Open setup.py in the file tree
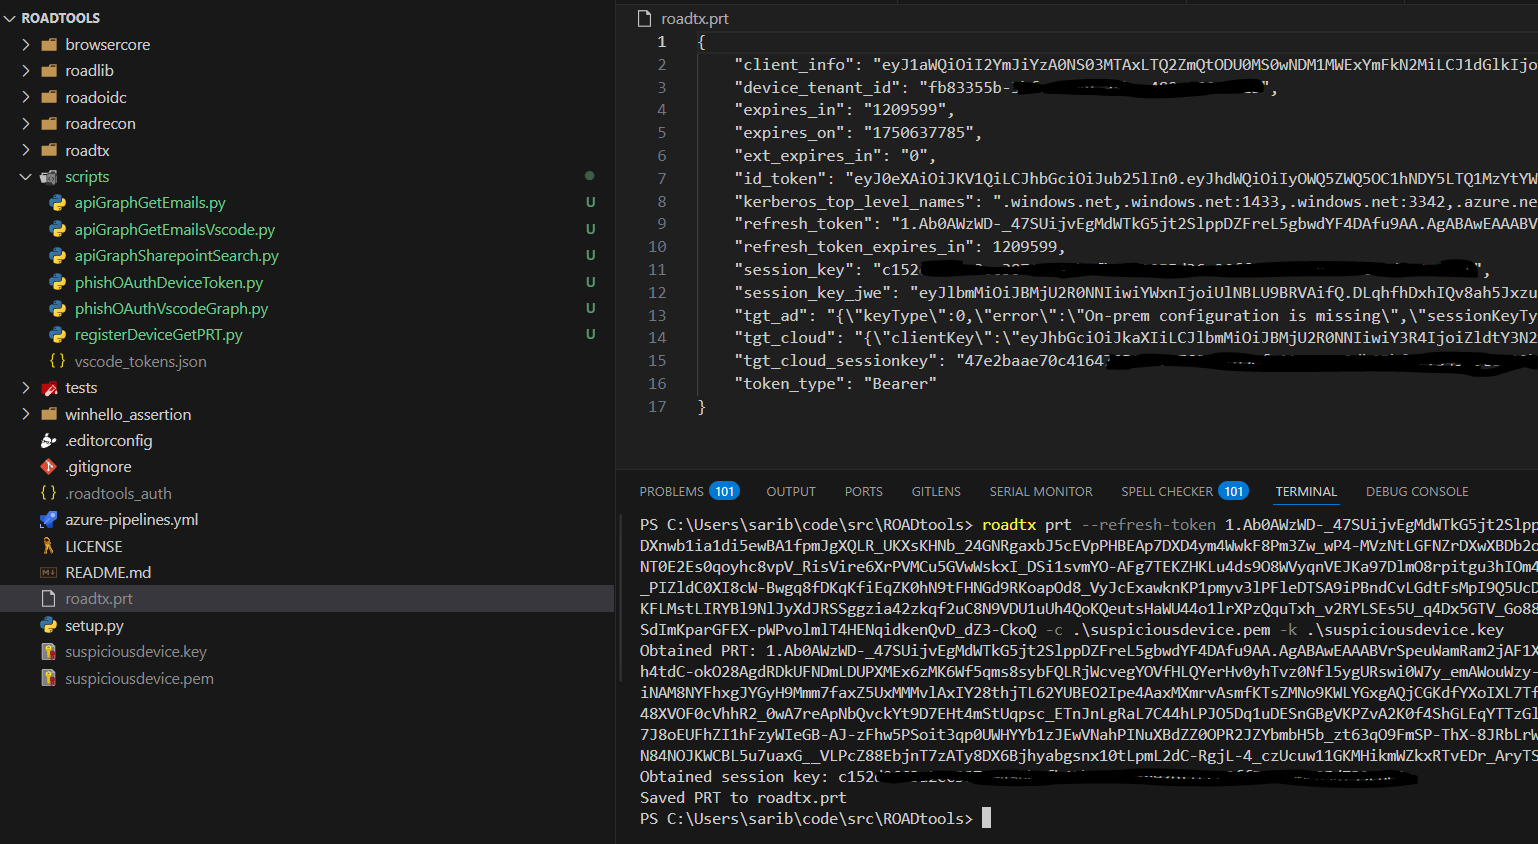Image resolution: width=1538 pixels, height=844 pixels. pyautogui.click(x=94, y=626)
